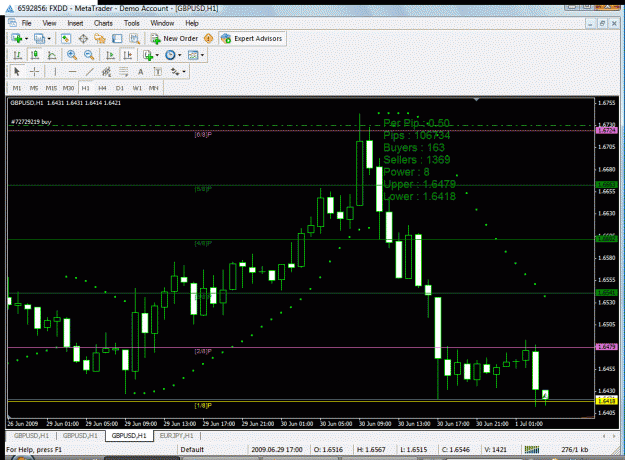625x460 pixels.
Task: Select the Text tool
Action: [140, 72]
